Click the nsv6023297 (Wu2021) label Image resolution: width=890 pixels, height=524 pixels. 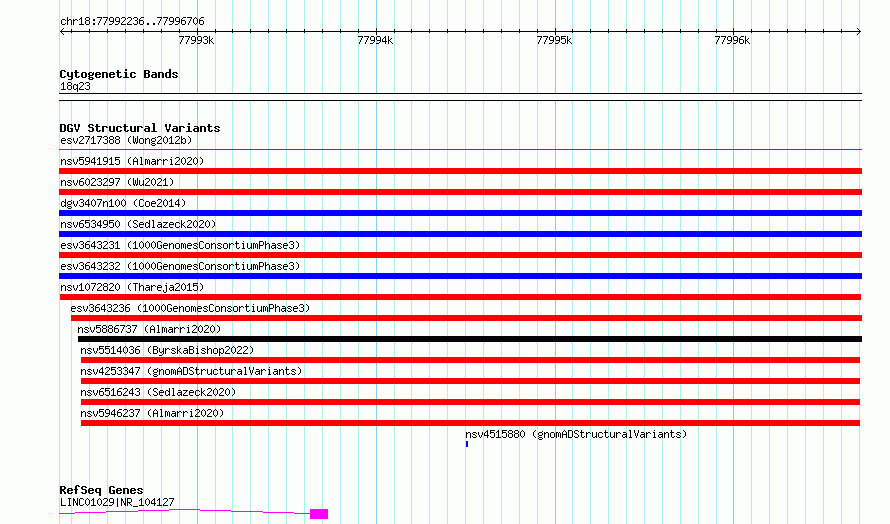point(117,182)
